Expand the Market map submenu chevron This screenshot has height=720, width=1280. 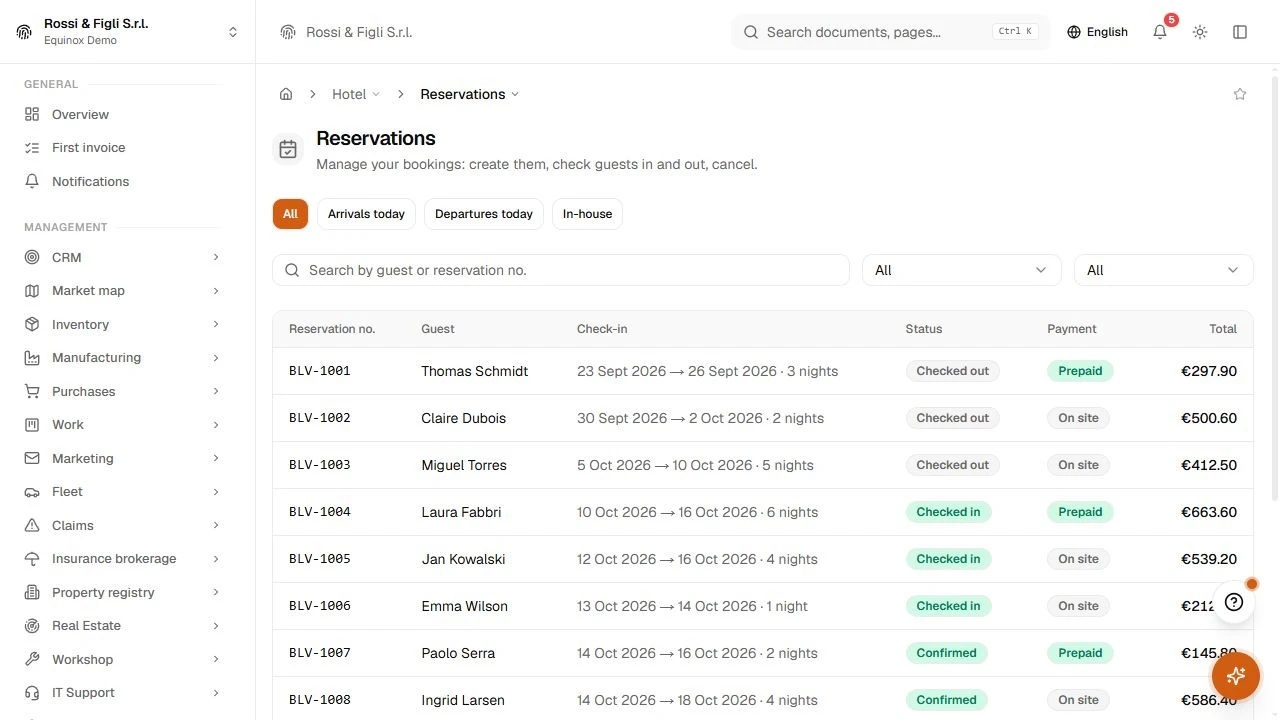(x=216, y=291)
